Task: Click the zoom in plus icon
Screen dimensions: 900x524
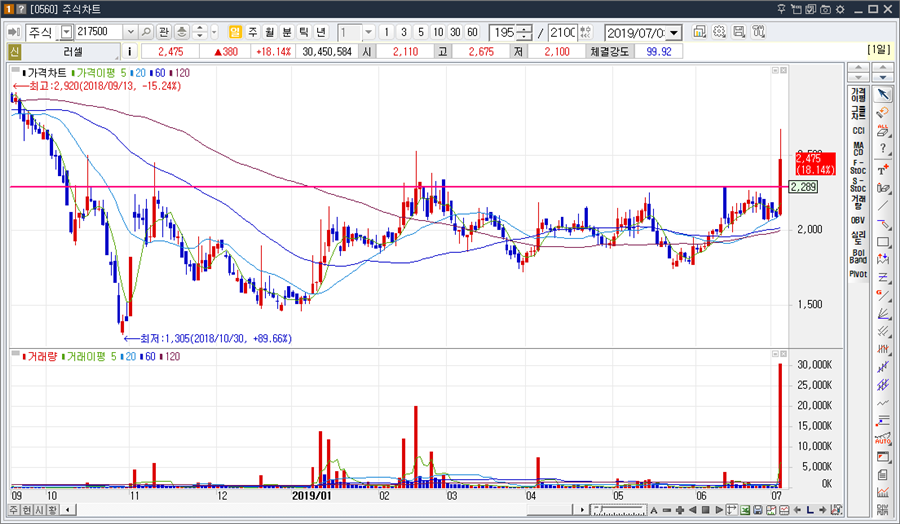Action: coord(680,510)
